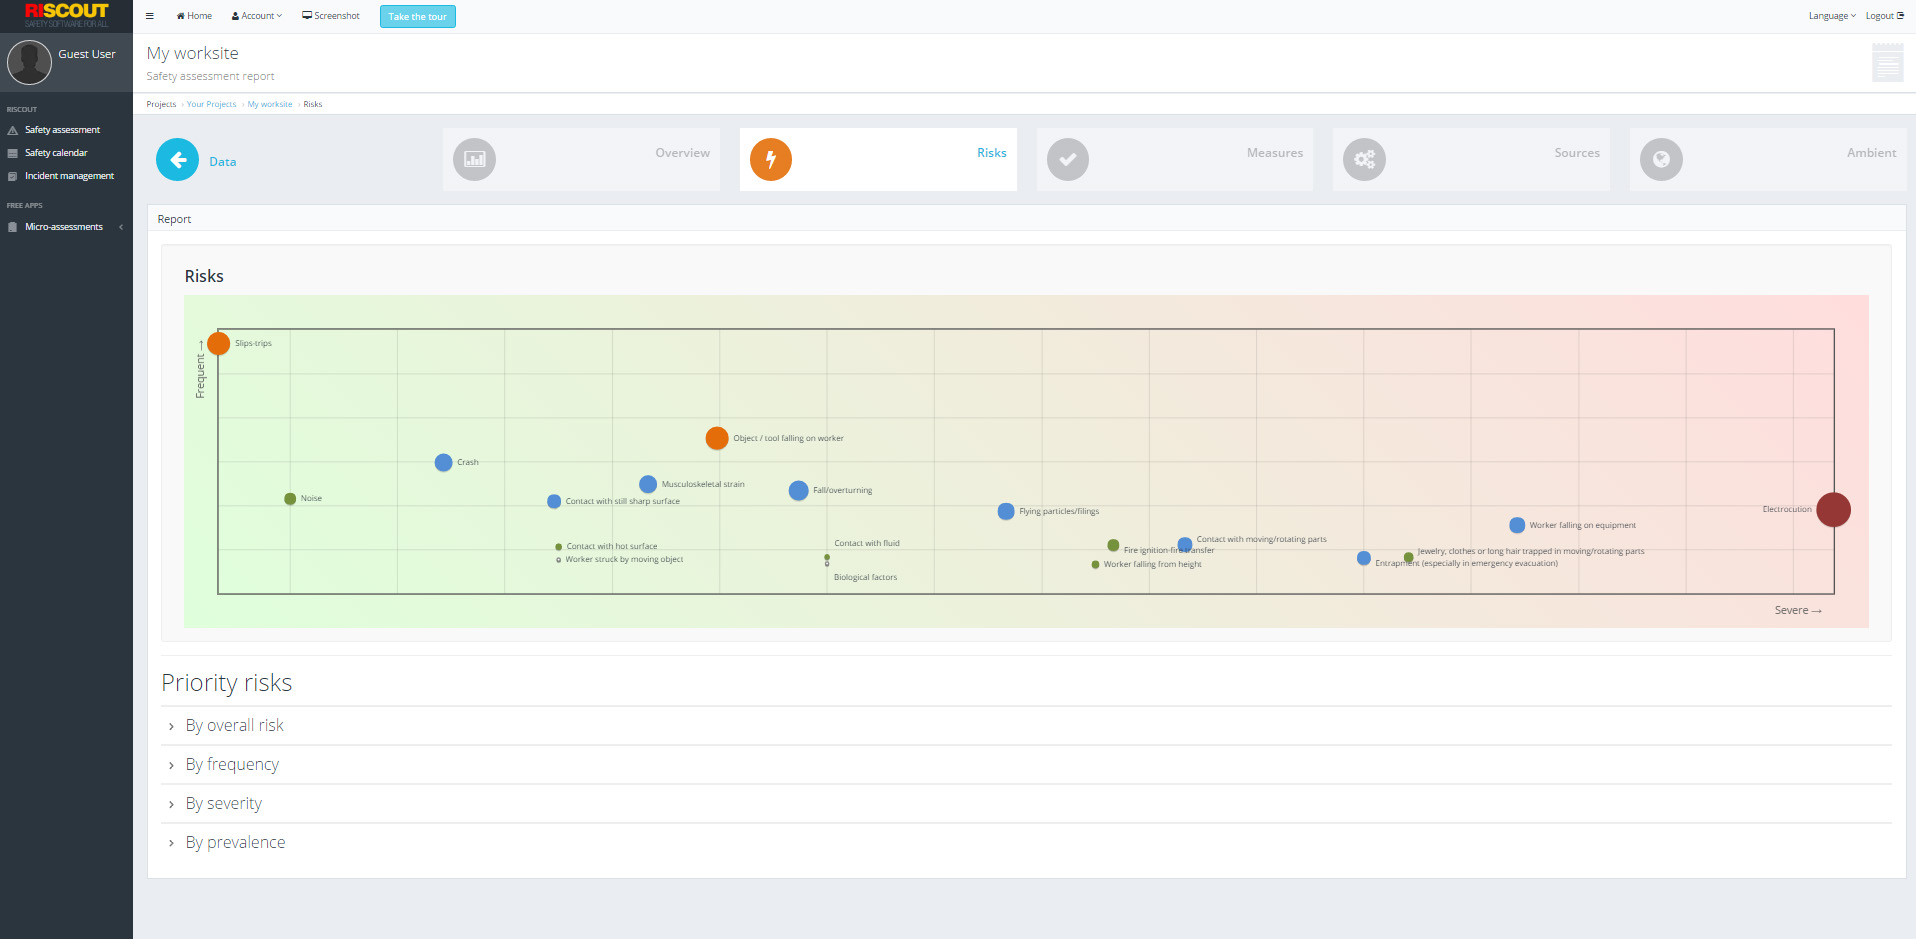Click the orange Risks lightning icon
Image resolution: width=1916 pixels, height=939 pixels.
coord(771,160)
